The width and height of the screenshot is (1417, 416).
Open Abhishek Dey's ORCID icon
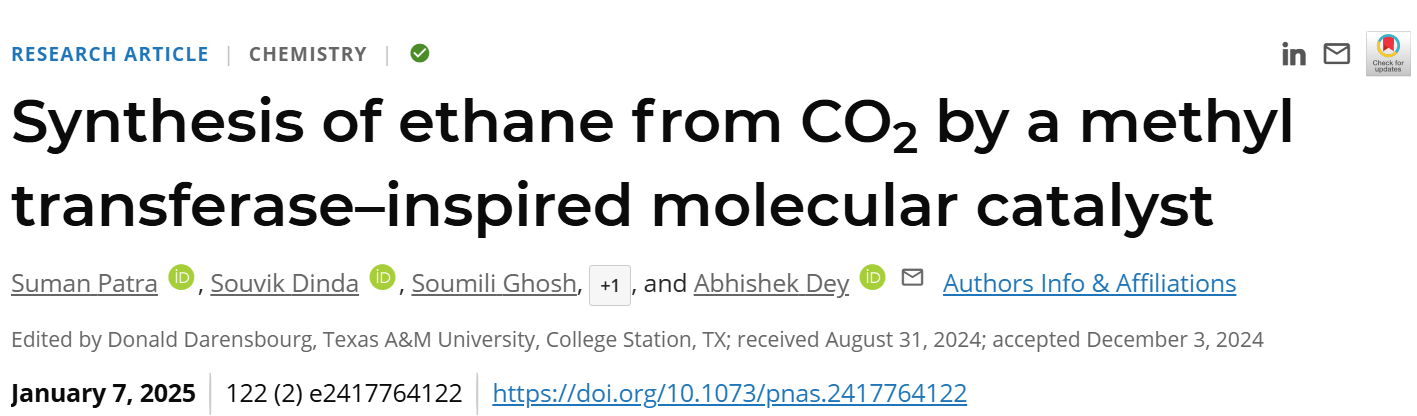click(x=873, y=277)
